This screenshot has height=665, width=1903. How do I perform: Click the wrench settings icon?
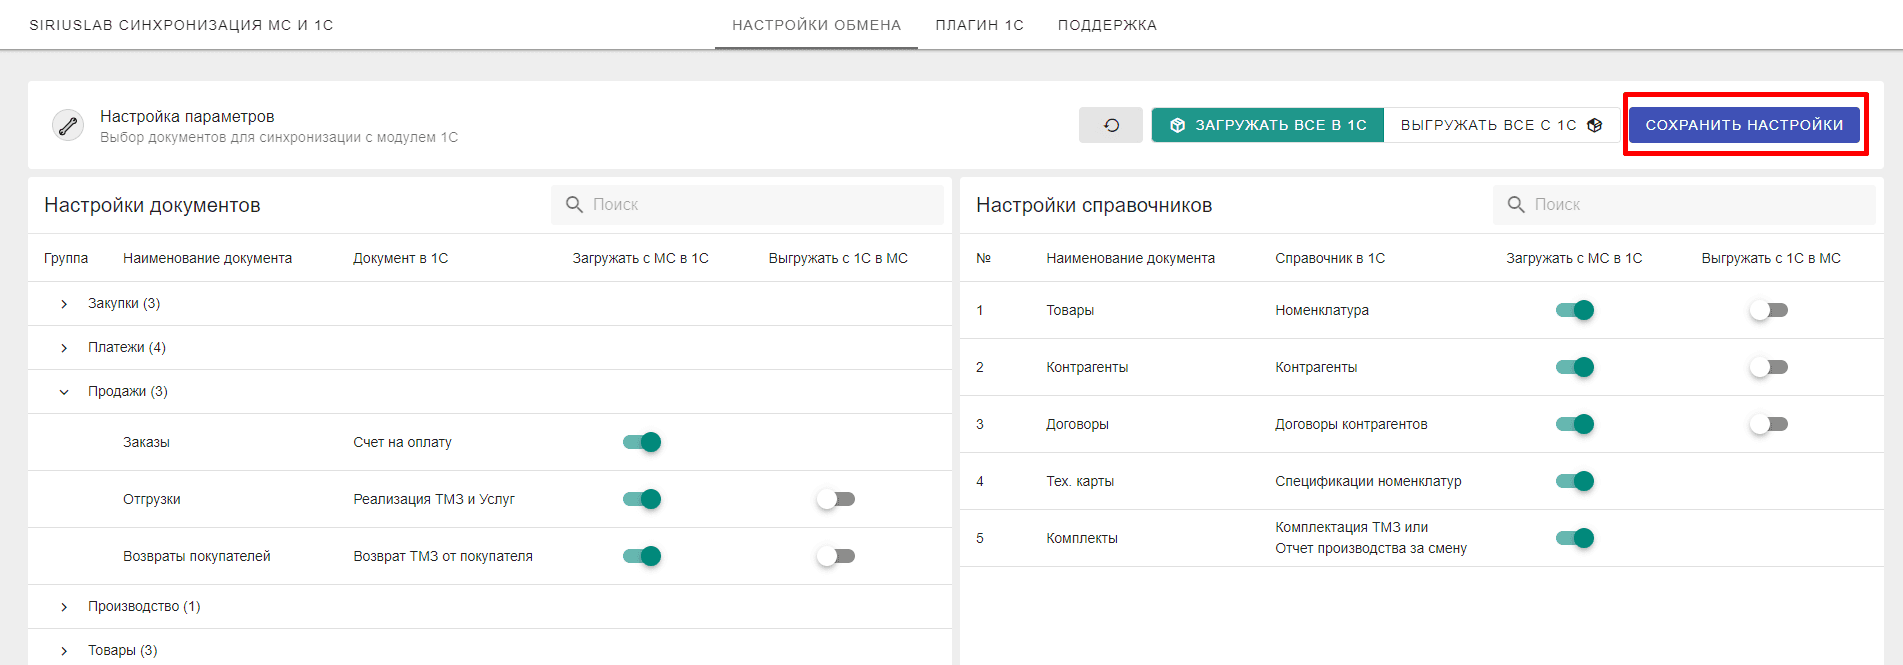[68, 126]
